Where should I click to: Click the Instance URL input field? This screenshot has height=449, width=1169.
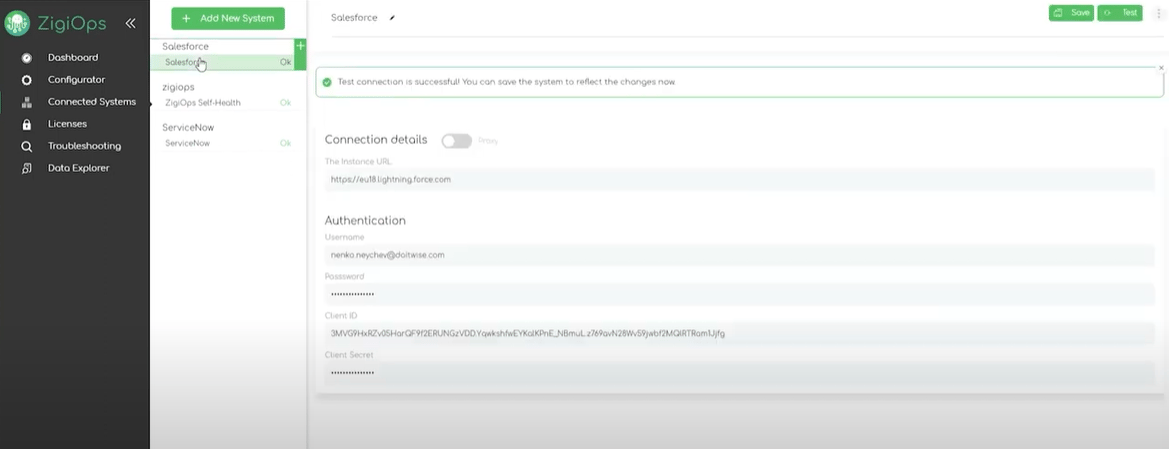[740, 180]
